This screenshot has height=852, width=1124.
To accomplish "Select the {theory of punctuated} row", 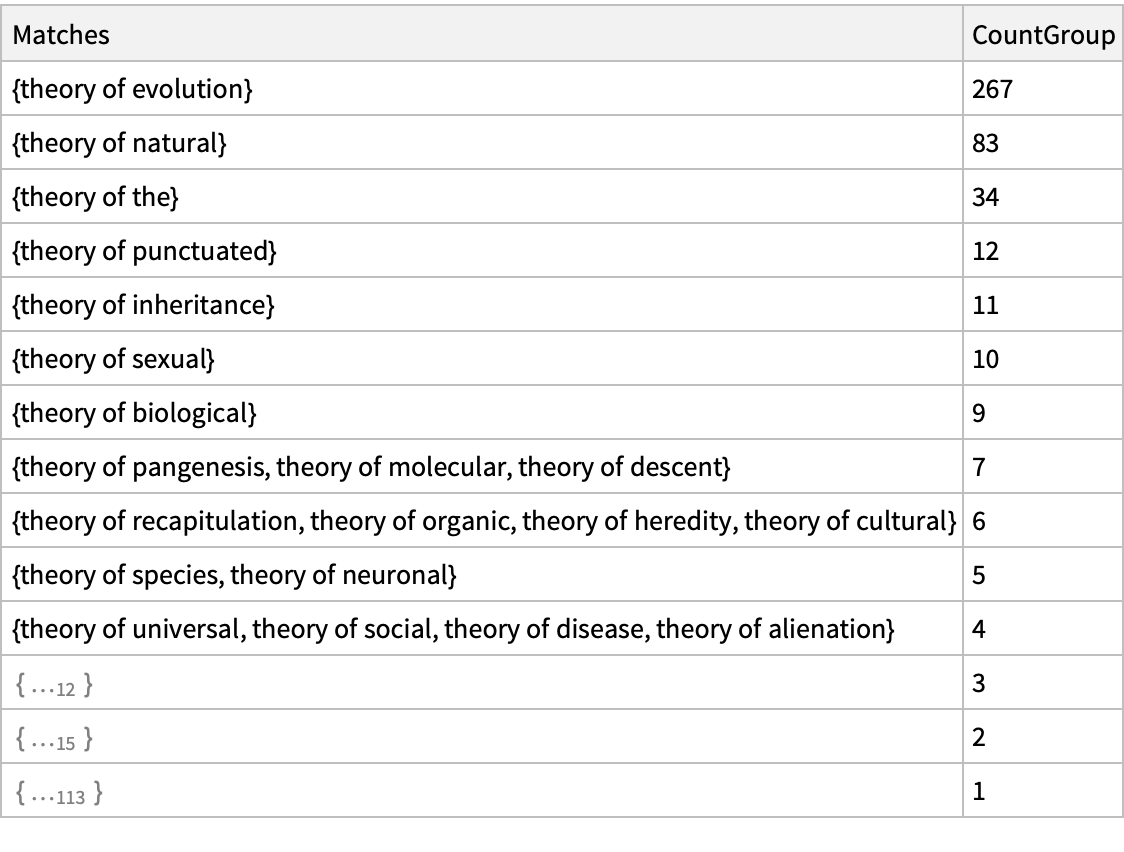I will (x=144, y=252).
